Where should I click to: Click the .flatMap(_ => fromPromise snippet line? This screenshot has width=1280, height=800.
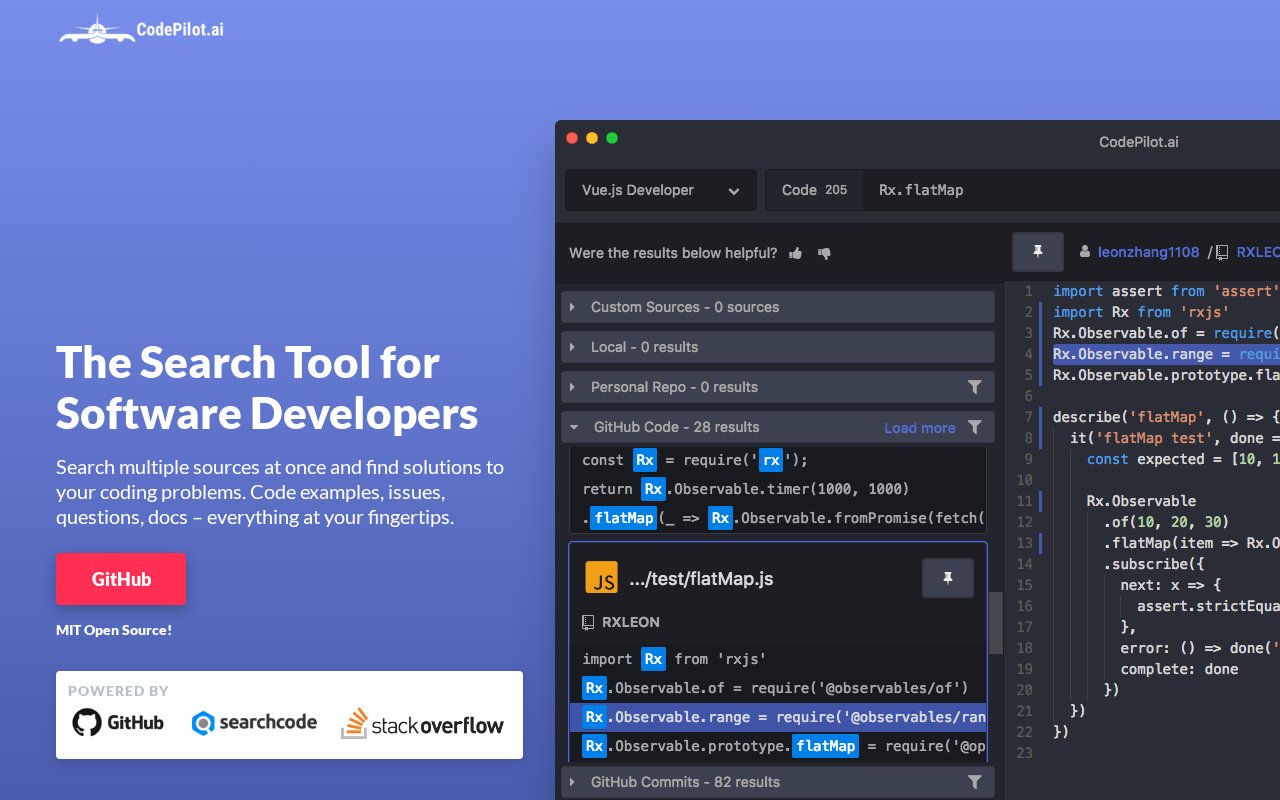(x=778, y=518)
